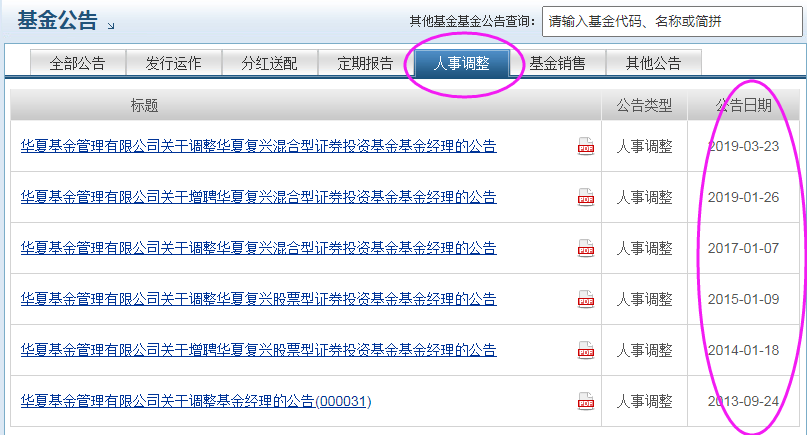Image resolution: width=807 pixels, height=435 pixels.
Task: Click the date 2019-01-26
Action: (x=743, y=197)
